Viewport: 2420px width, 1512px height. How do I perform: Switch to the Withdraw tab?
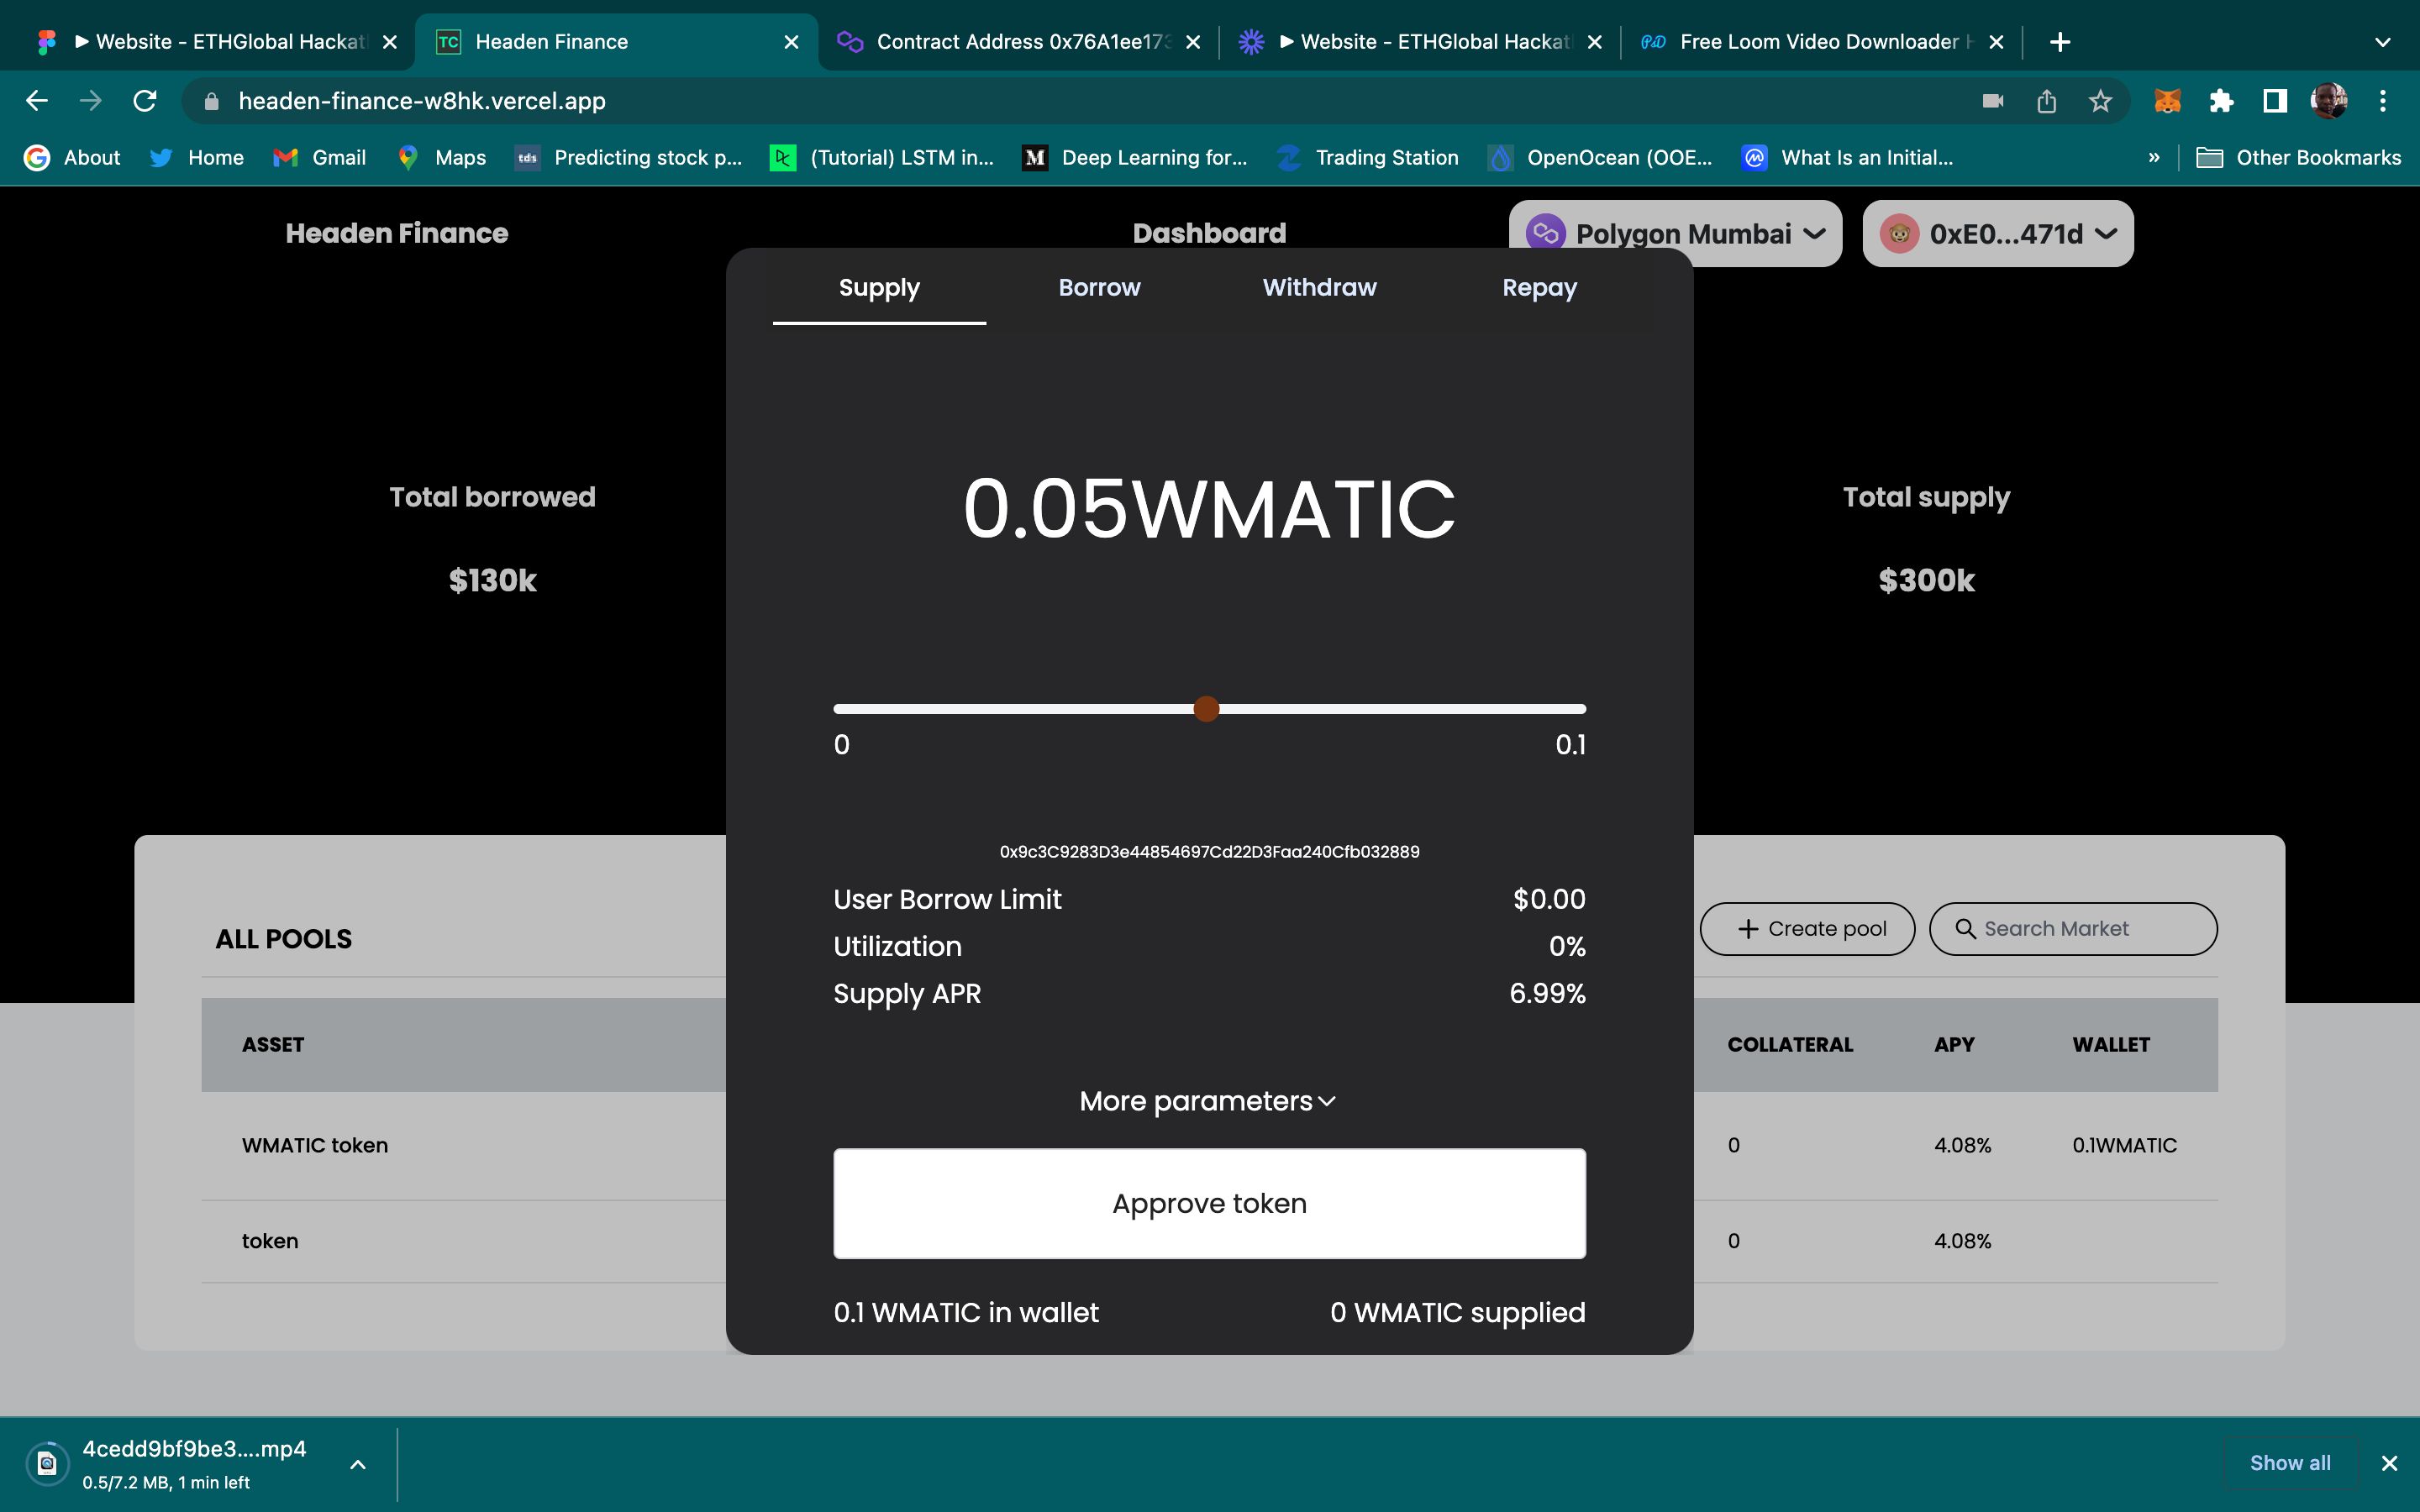1319,287
